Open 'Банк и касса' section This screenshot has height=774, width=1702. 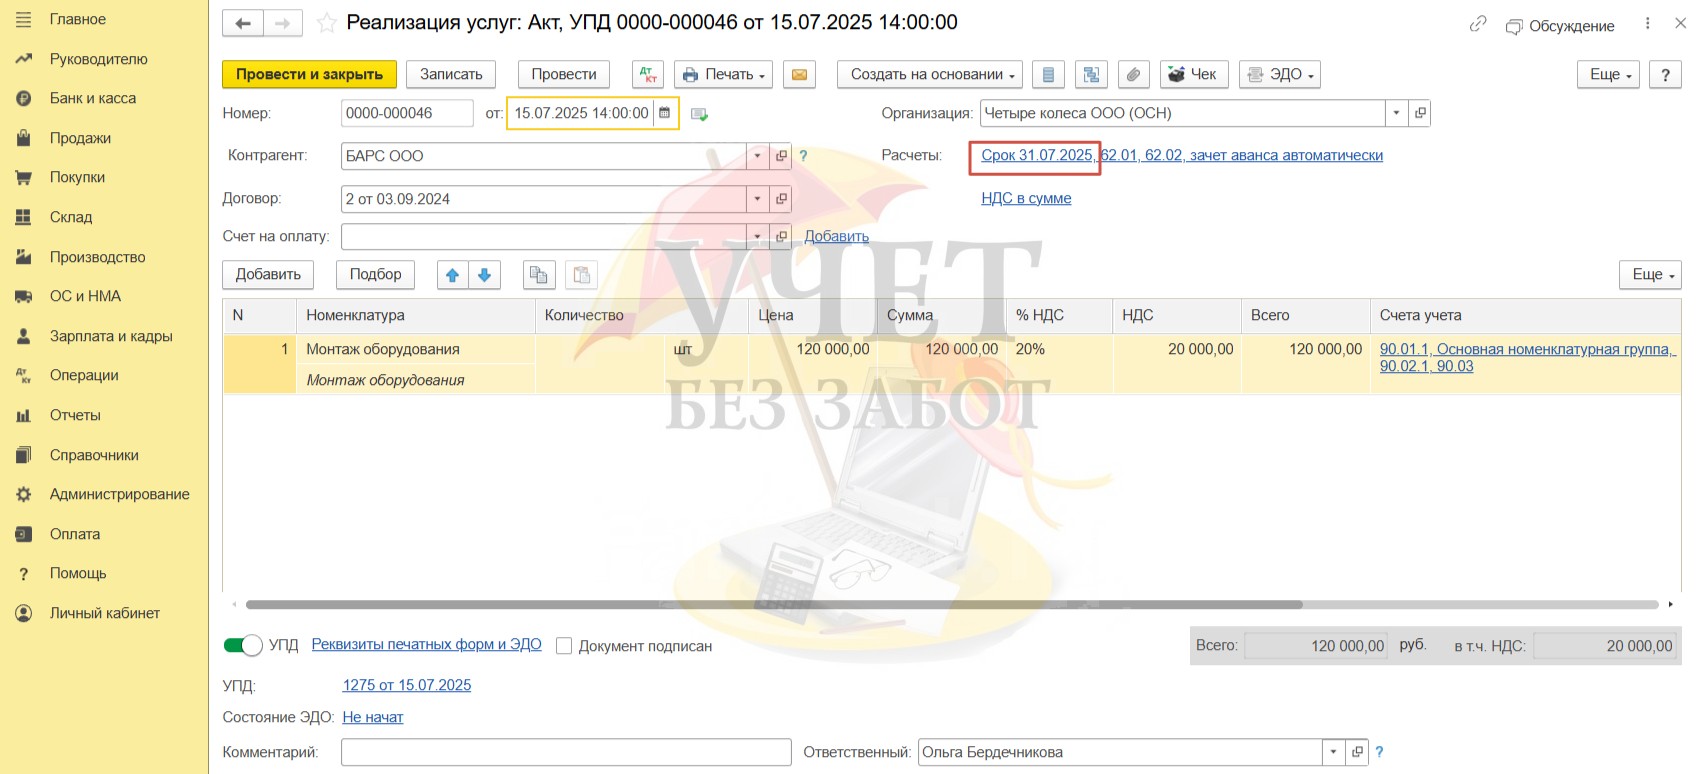coord(93,98)
